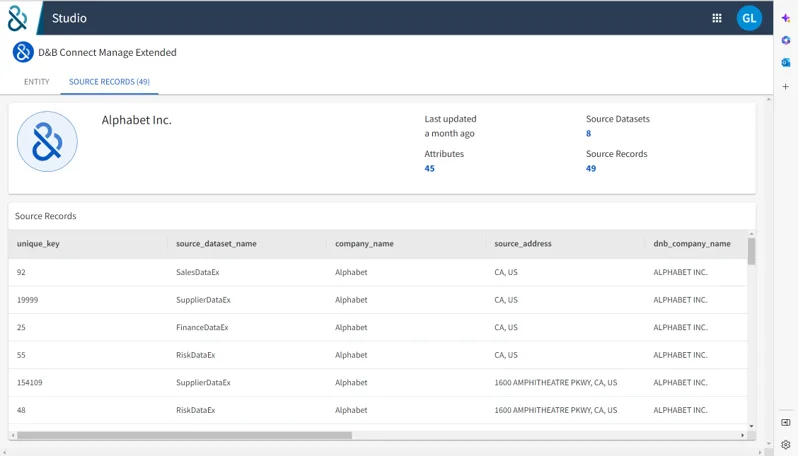Click the page scroll down arrow
Screen dimensions: 798x456
pos(768,444)
